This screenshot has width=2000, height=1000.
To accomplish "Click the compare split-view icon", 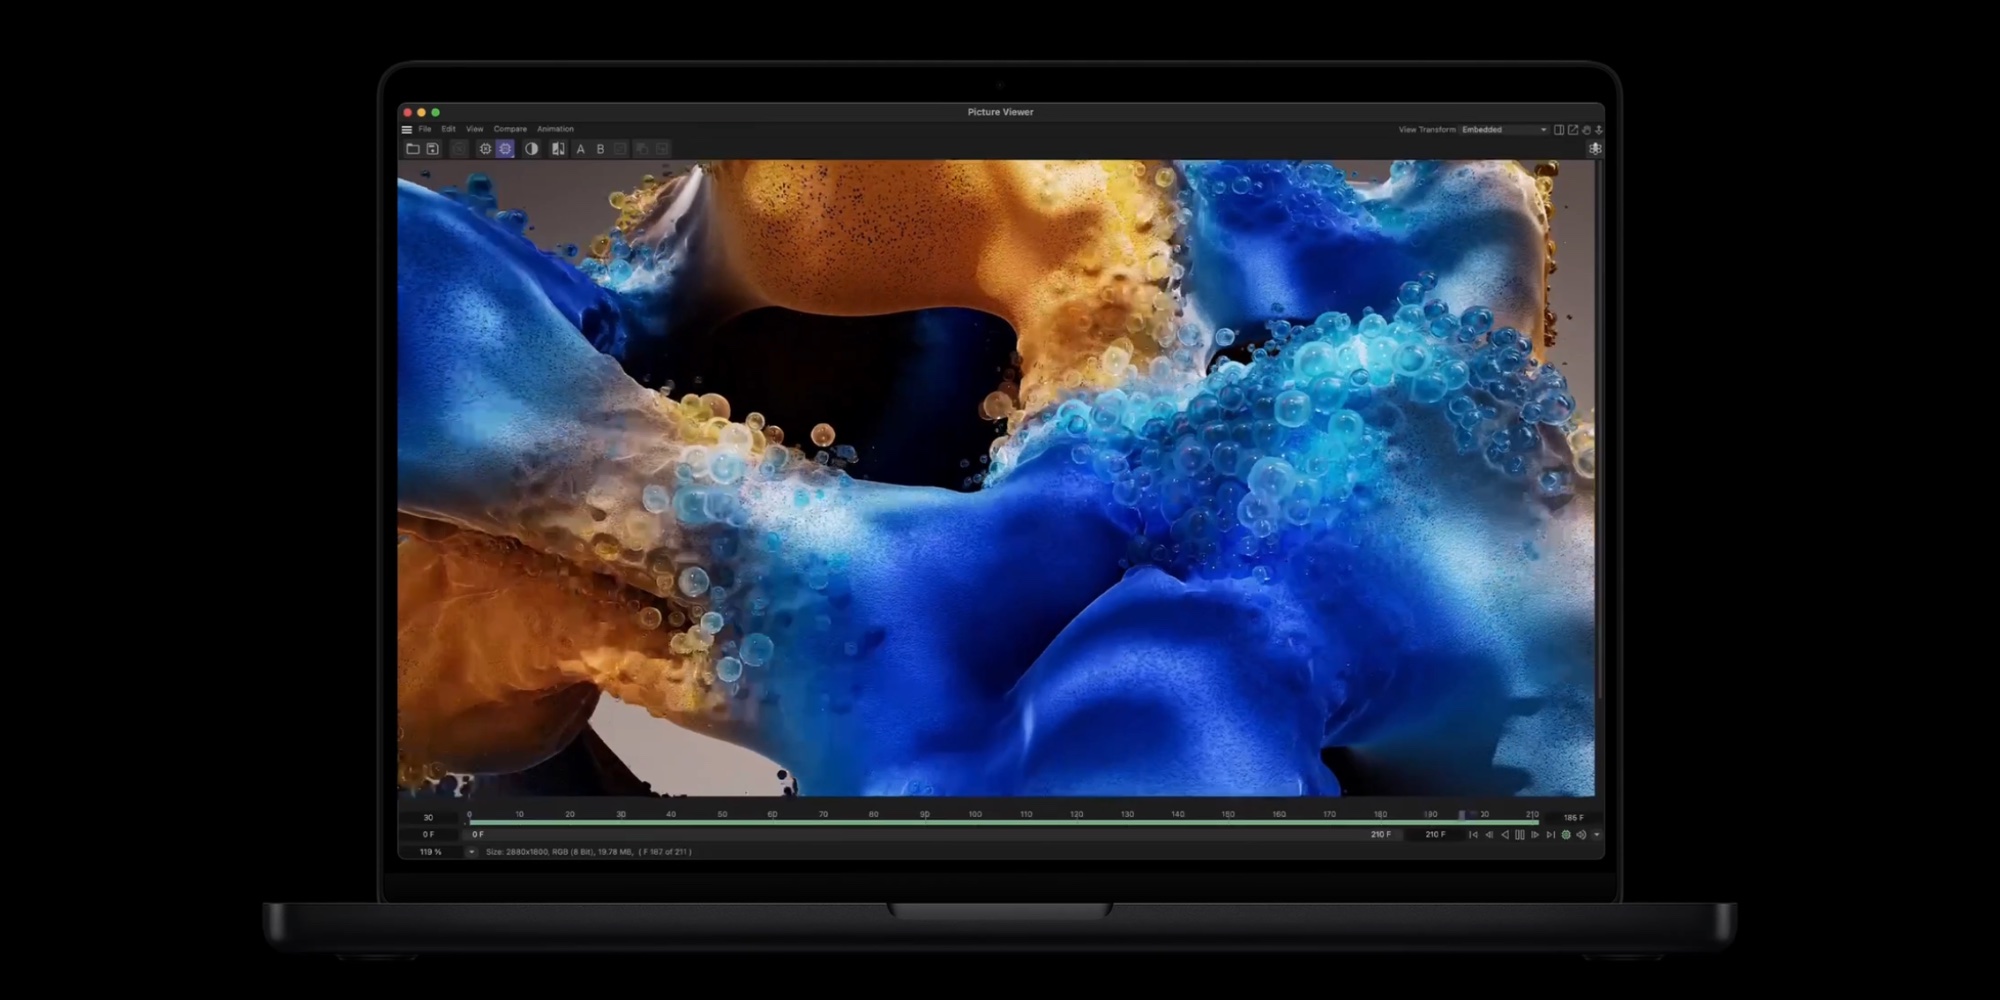I will click(558, 148).
